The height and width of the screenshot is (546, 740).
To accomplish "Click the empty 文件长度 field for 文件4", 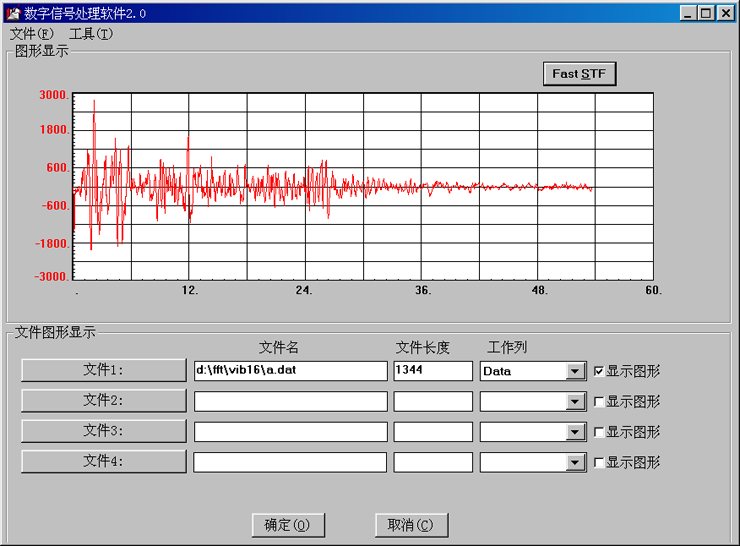I will click(433, 462).
